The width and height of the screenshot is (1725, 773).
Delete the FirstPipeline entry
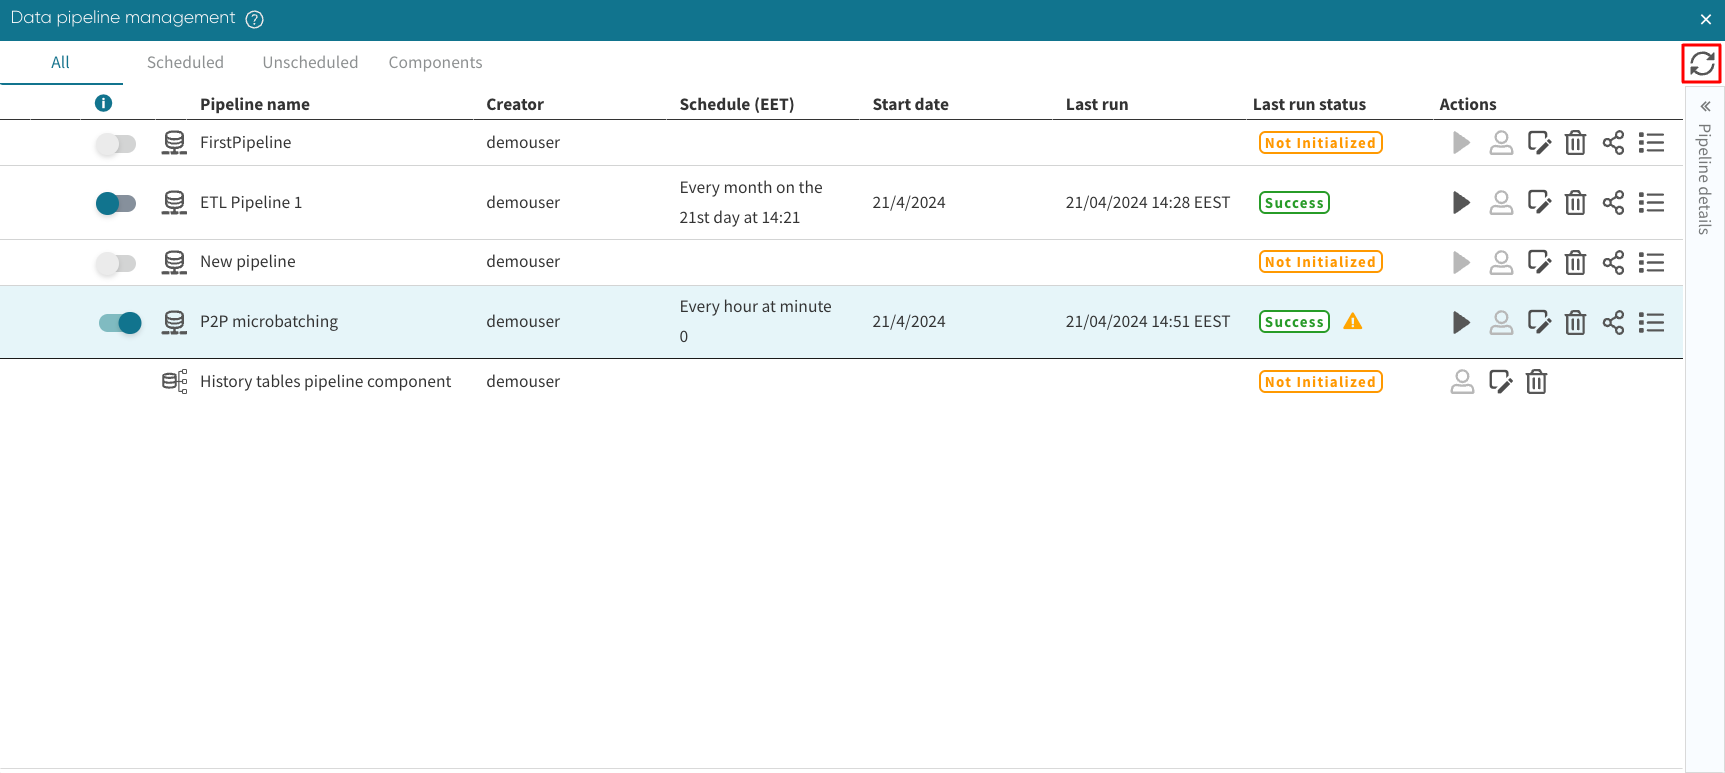point(1575,143)
